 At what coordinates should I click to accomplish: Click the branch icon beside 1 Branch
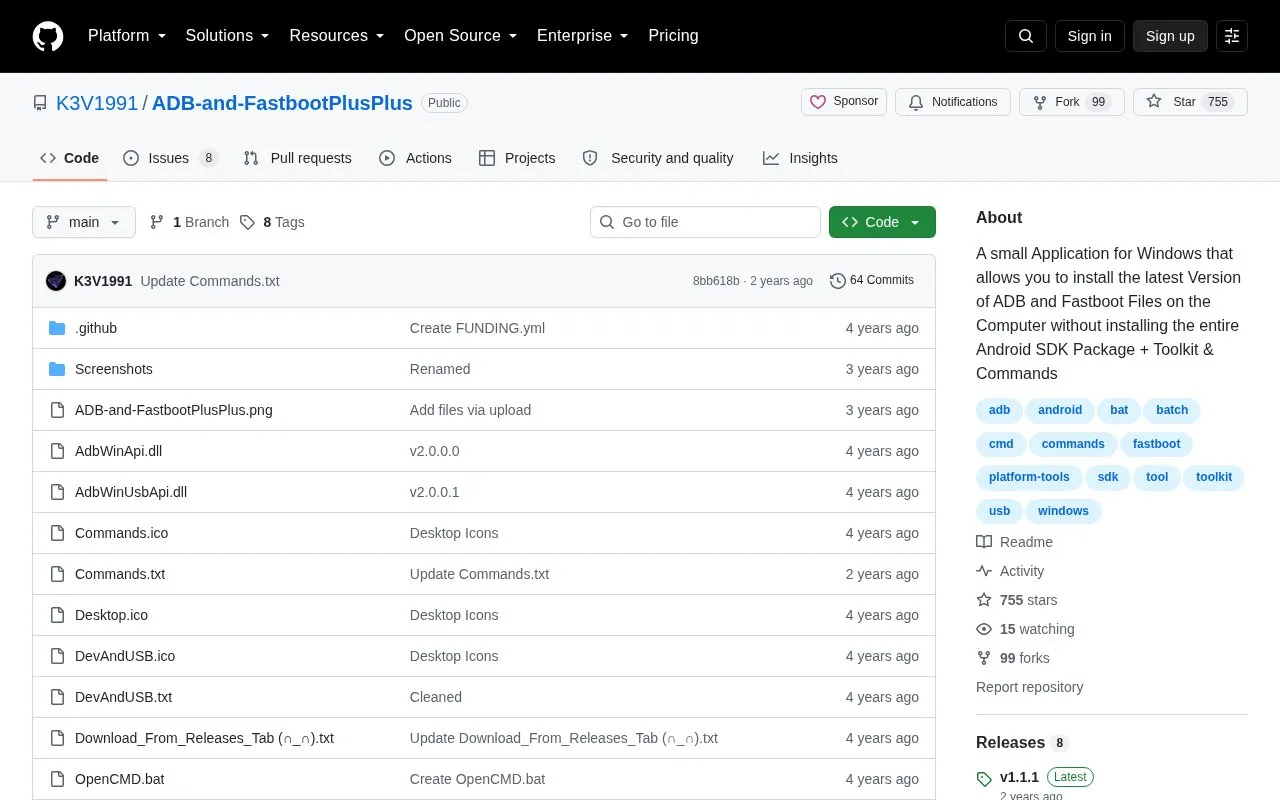tap(157, 222)
